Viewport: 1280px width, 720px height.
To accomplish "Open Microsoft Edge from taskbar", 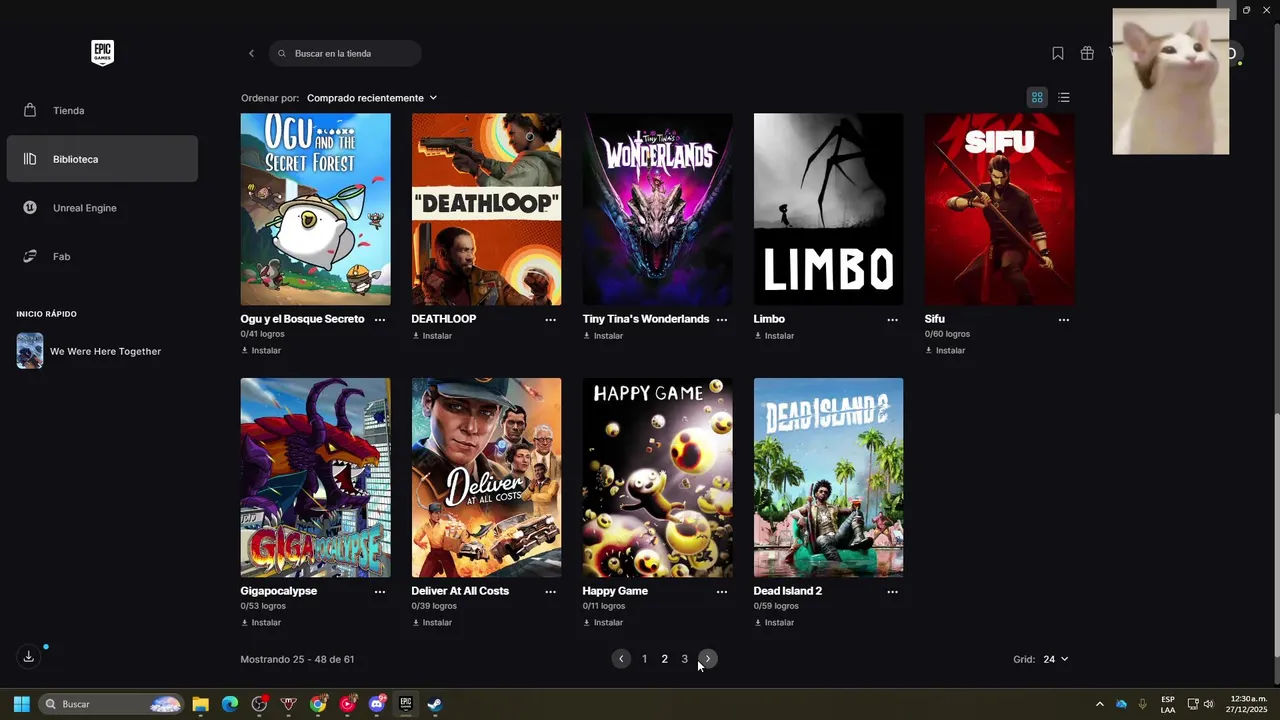I will point(230,704).
